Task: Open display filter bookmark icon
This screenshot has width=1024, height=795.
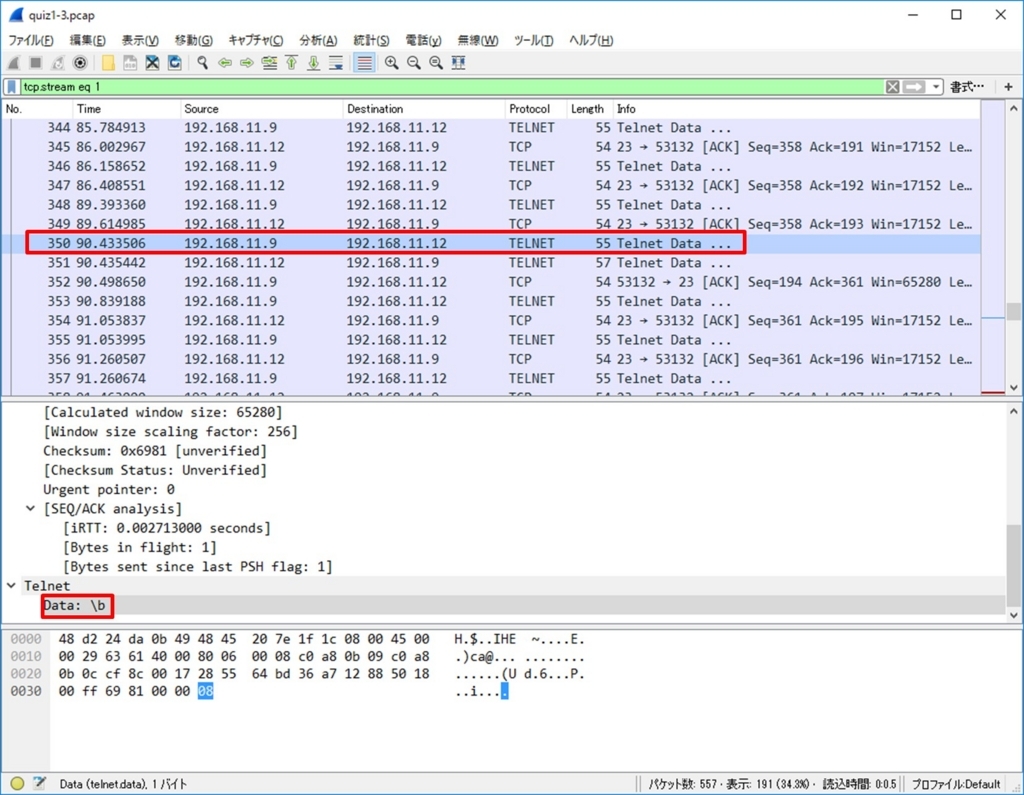Action: (12, 87)
